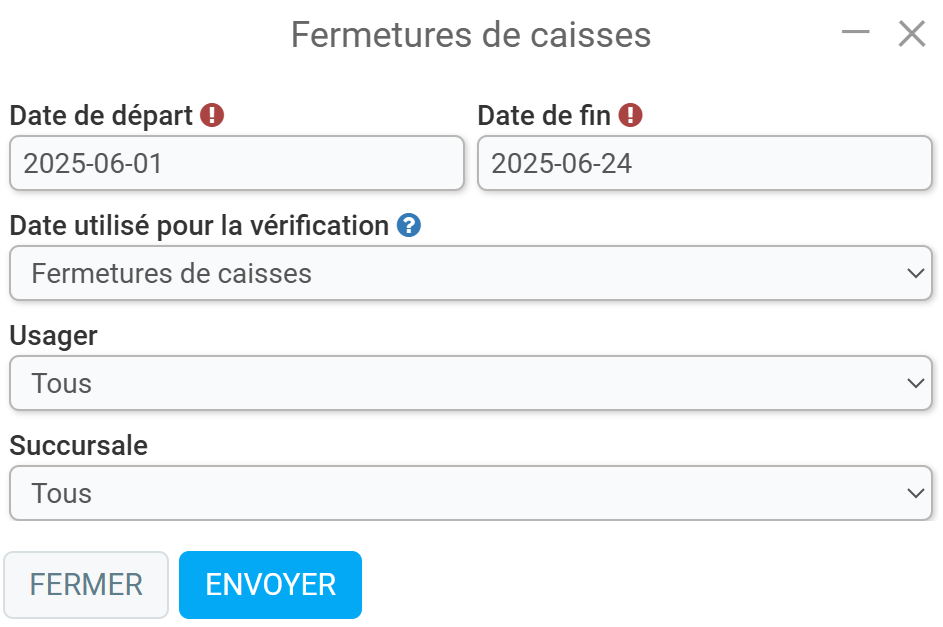Click the chevron arrow of the Usager select
Image resolution: width=943 pixels, height=627 pixels.
point(915,383)
